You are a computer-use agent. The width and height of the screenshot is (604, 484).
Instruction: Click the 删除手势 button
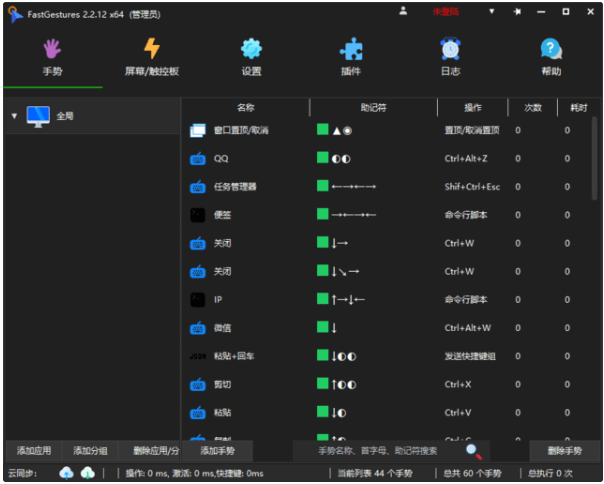point(565,451)
